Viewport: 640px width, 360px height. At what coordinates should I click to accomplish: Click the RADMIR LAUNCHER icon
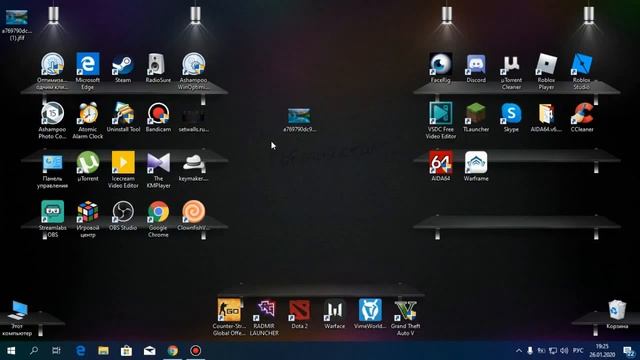(x=264, y=317)
